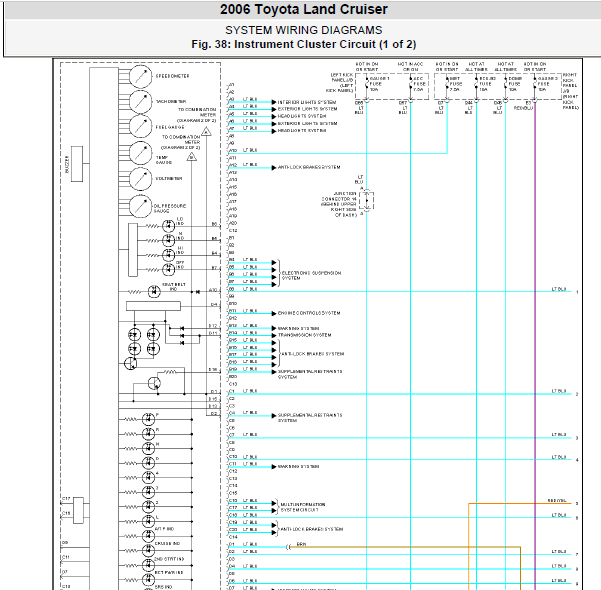This screenshot has height=590, width=601.
Task: Click the 'SEAT BELT IND' label
Action: click(x=174, y=287)
